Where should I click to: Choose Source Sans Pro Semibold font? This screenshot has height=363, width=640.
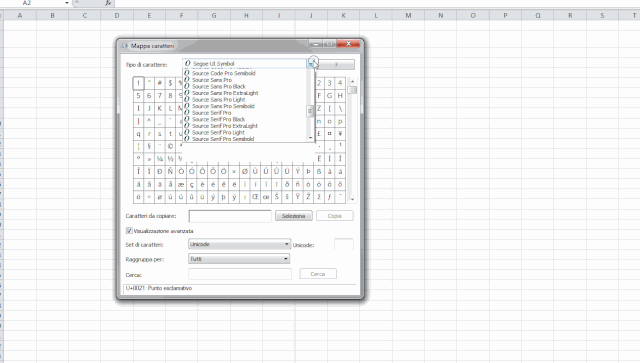click(x=223, y=106)
